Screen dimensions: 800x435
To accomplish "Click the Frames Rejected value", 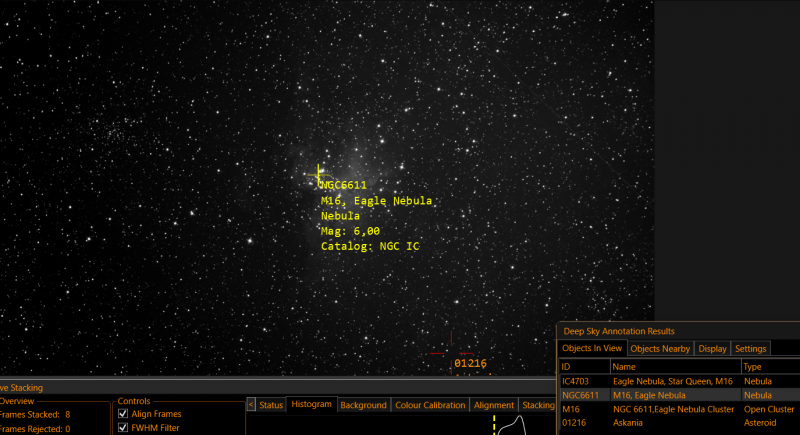I will pyautogui.click(x=67, y=429).
